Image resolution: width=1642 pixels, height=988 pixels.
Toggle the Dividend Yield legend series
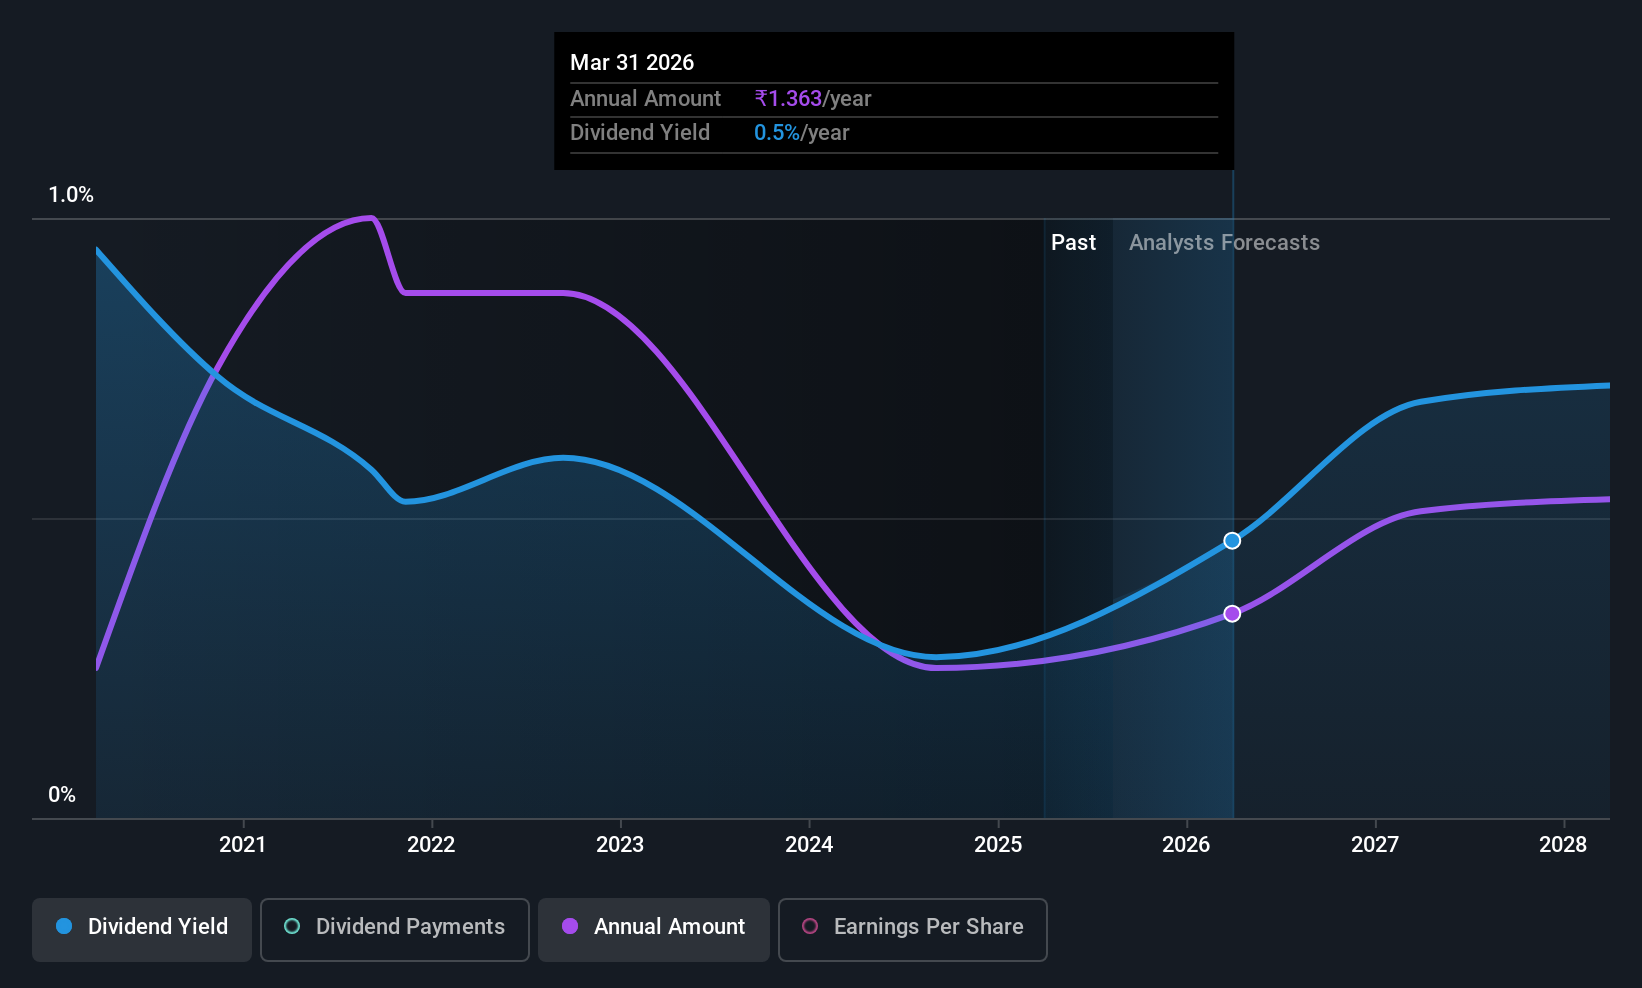pyautogui.click(x=142, y=930)
